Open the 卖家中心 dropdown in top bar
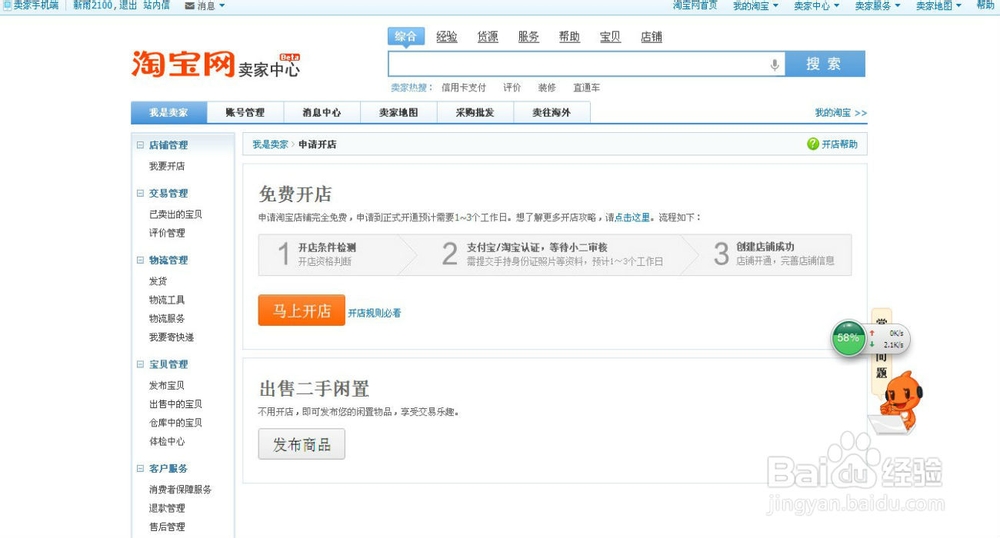1000x538 pixels. click(816, 6)
